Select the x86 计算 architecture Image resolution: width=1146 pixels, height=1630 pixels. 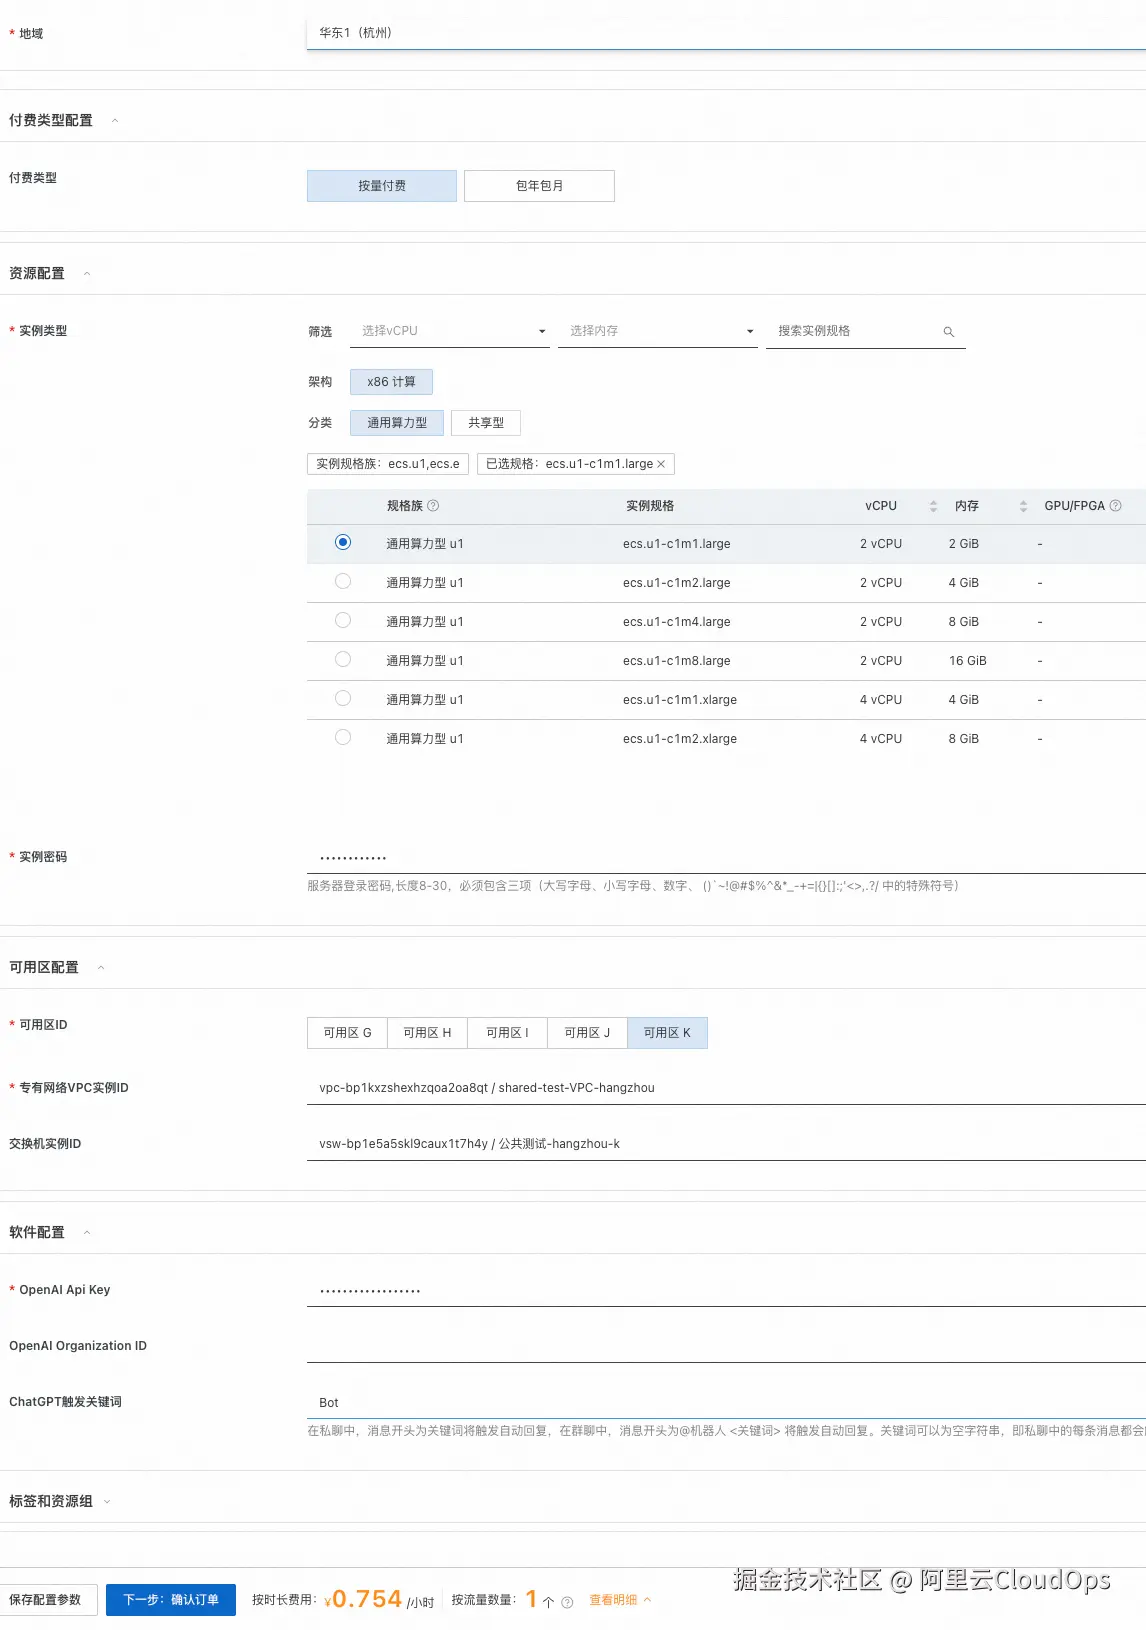click(x=391, y=382)
